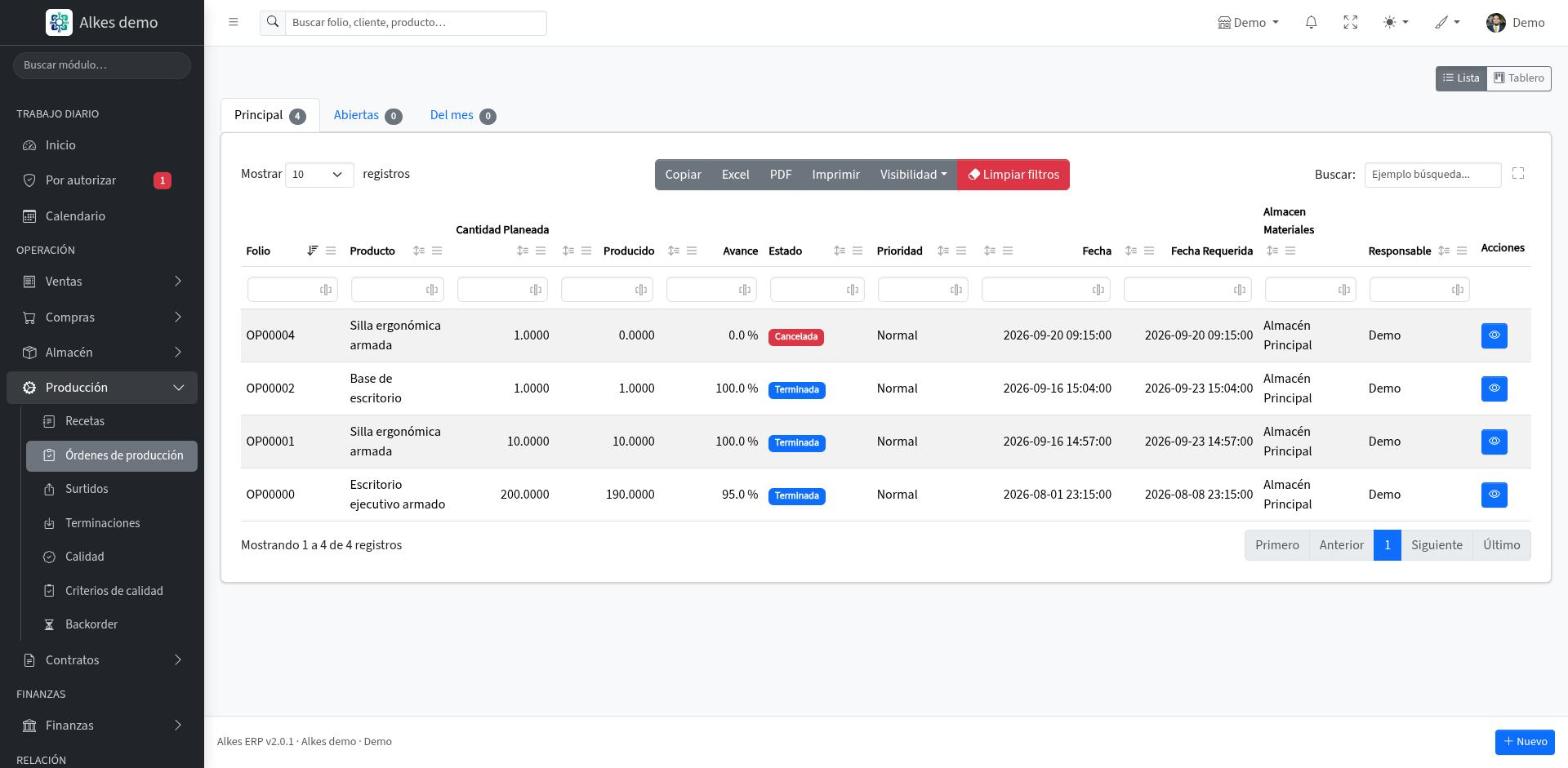Expand the Ventas sidebar menu
This screenshot has height=768, width=1568.
click(102, 282)
